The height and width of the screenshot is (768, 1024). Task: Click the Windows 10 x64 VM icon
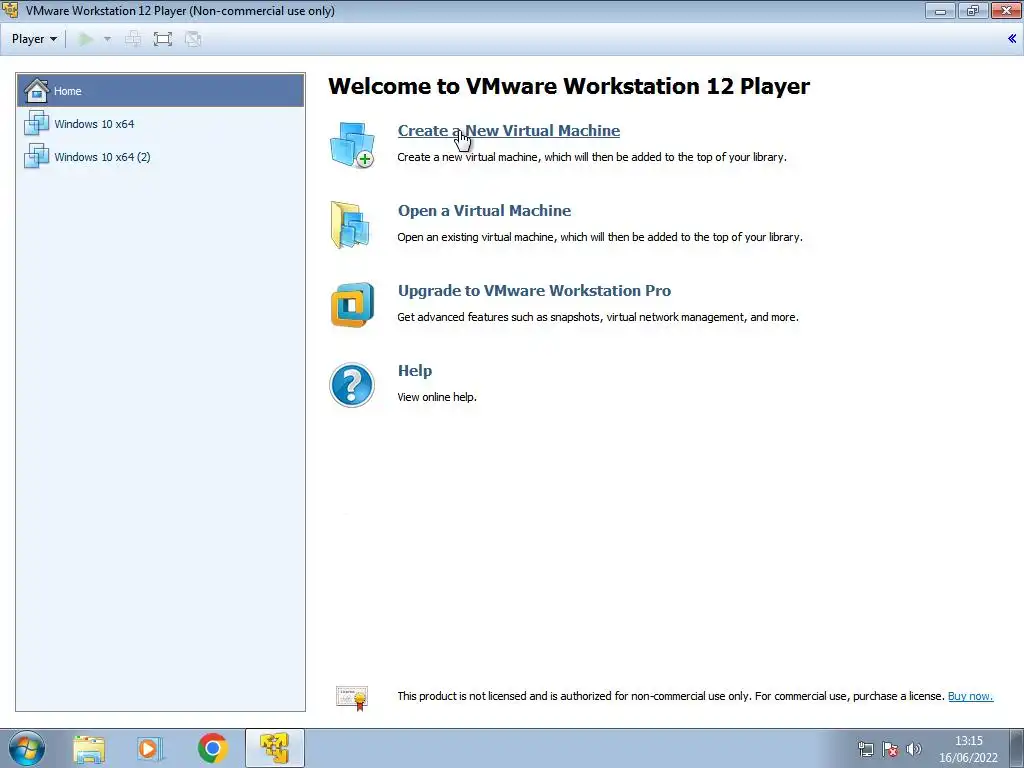coord(37,123)
